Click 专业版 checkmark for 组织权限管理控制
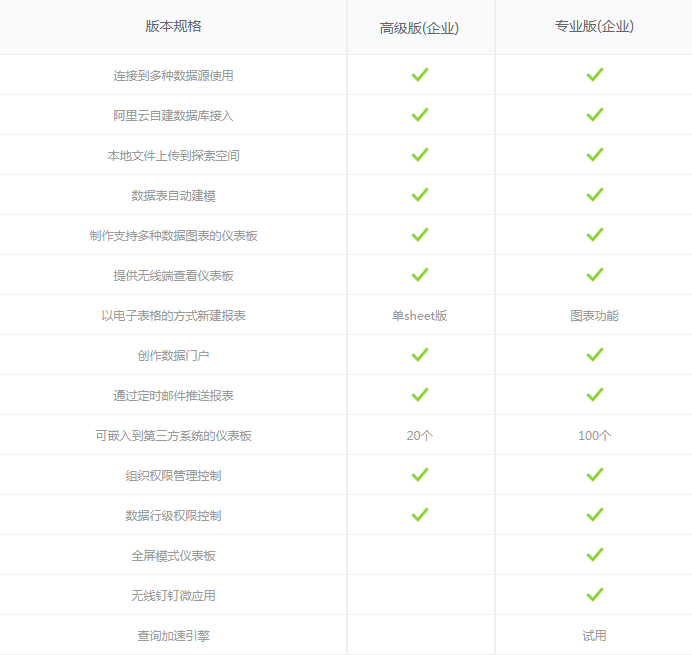 (x=594, y=474)
